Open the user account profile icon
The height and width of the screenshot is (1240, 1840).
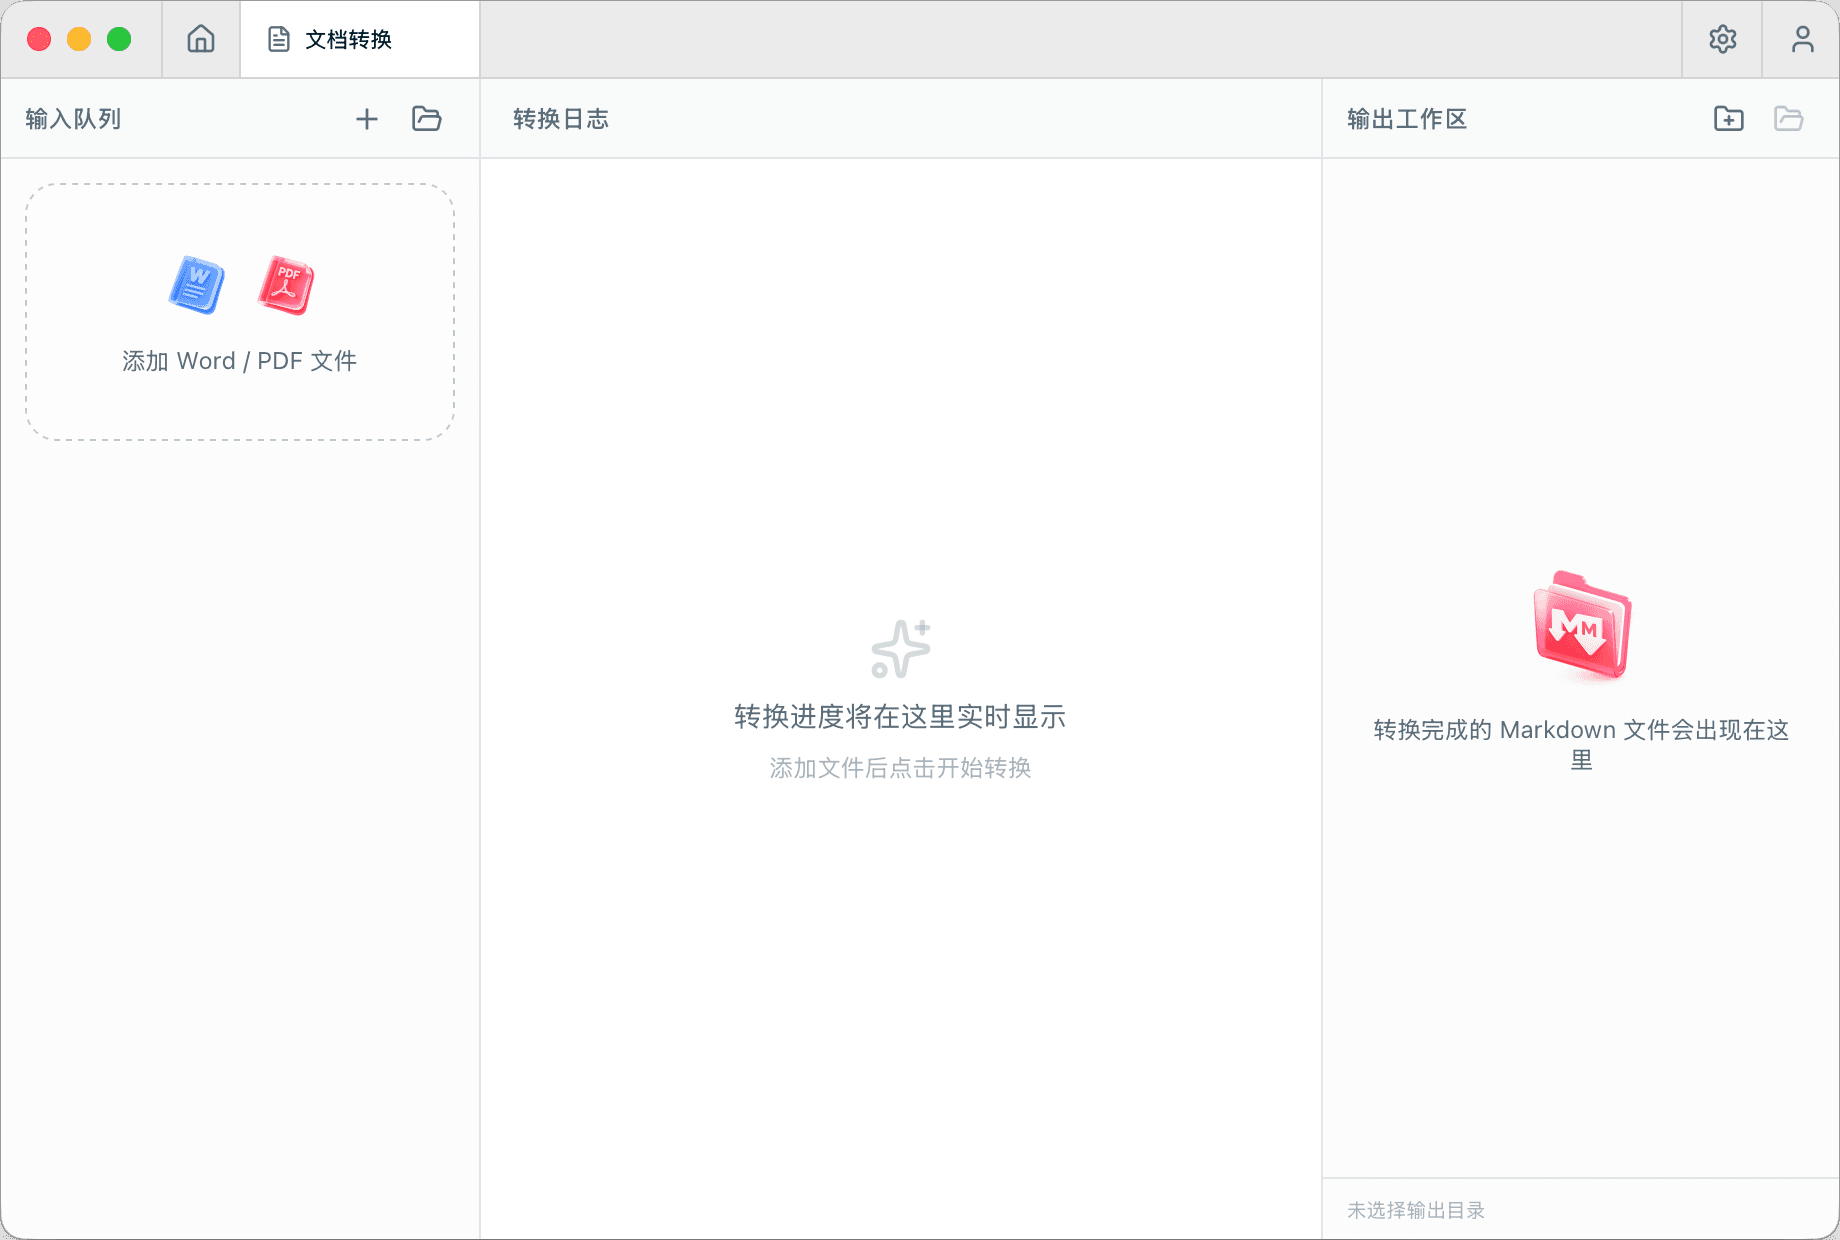[1802, 39]
